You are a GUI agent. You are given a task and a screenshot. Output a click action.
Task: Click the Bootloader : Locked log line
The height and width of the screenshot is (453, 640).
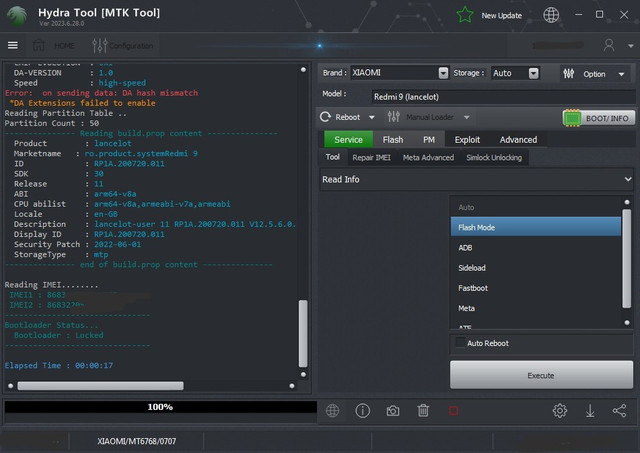[58, 335]
